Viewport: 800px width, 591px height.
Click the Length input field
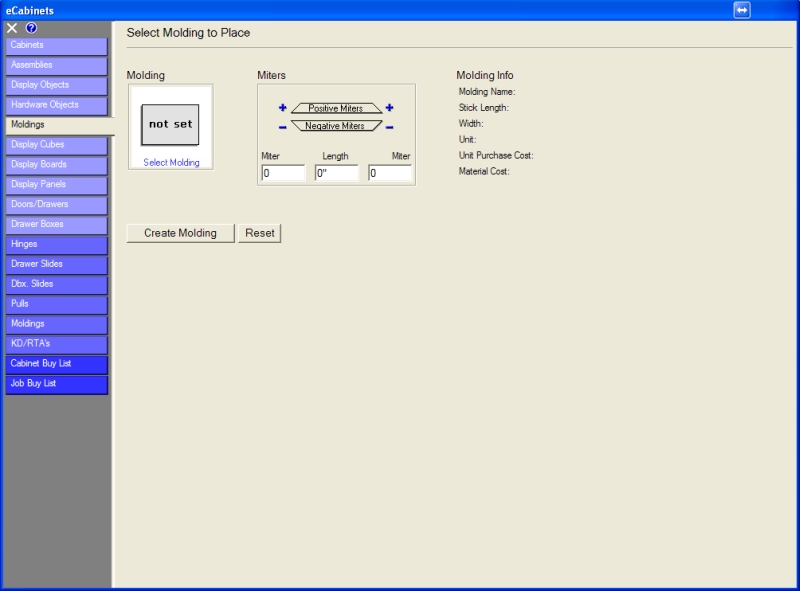336,173
